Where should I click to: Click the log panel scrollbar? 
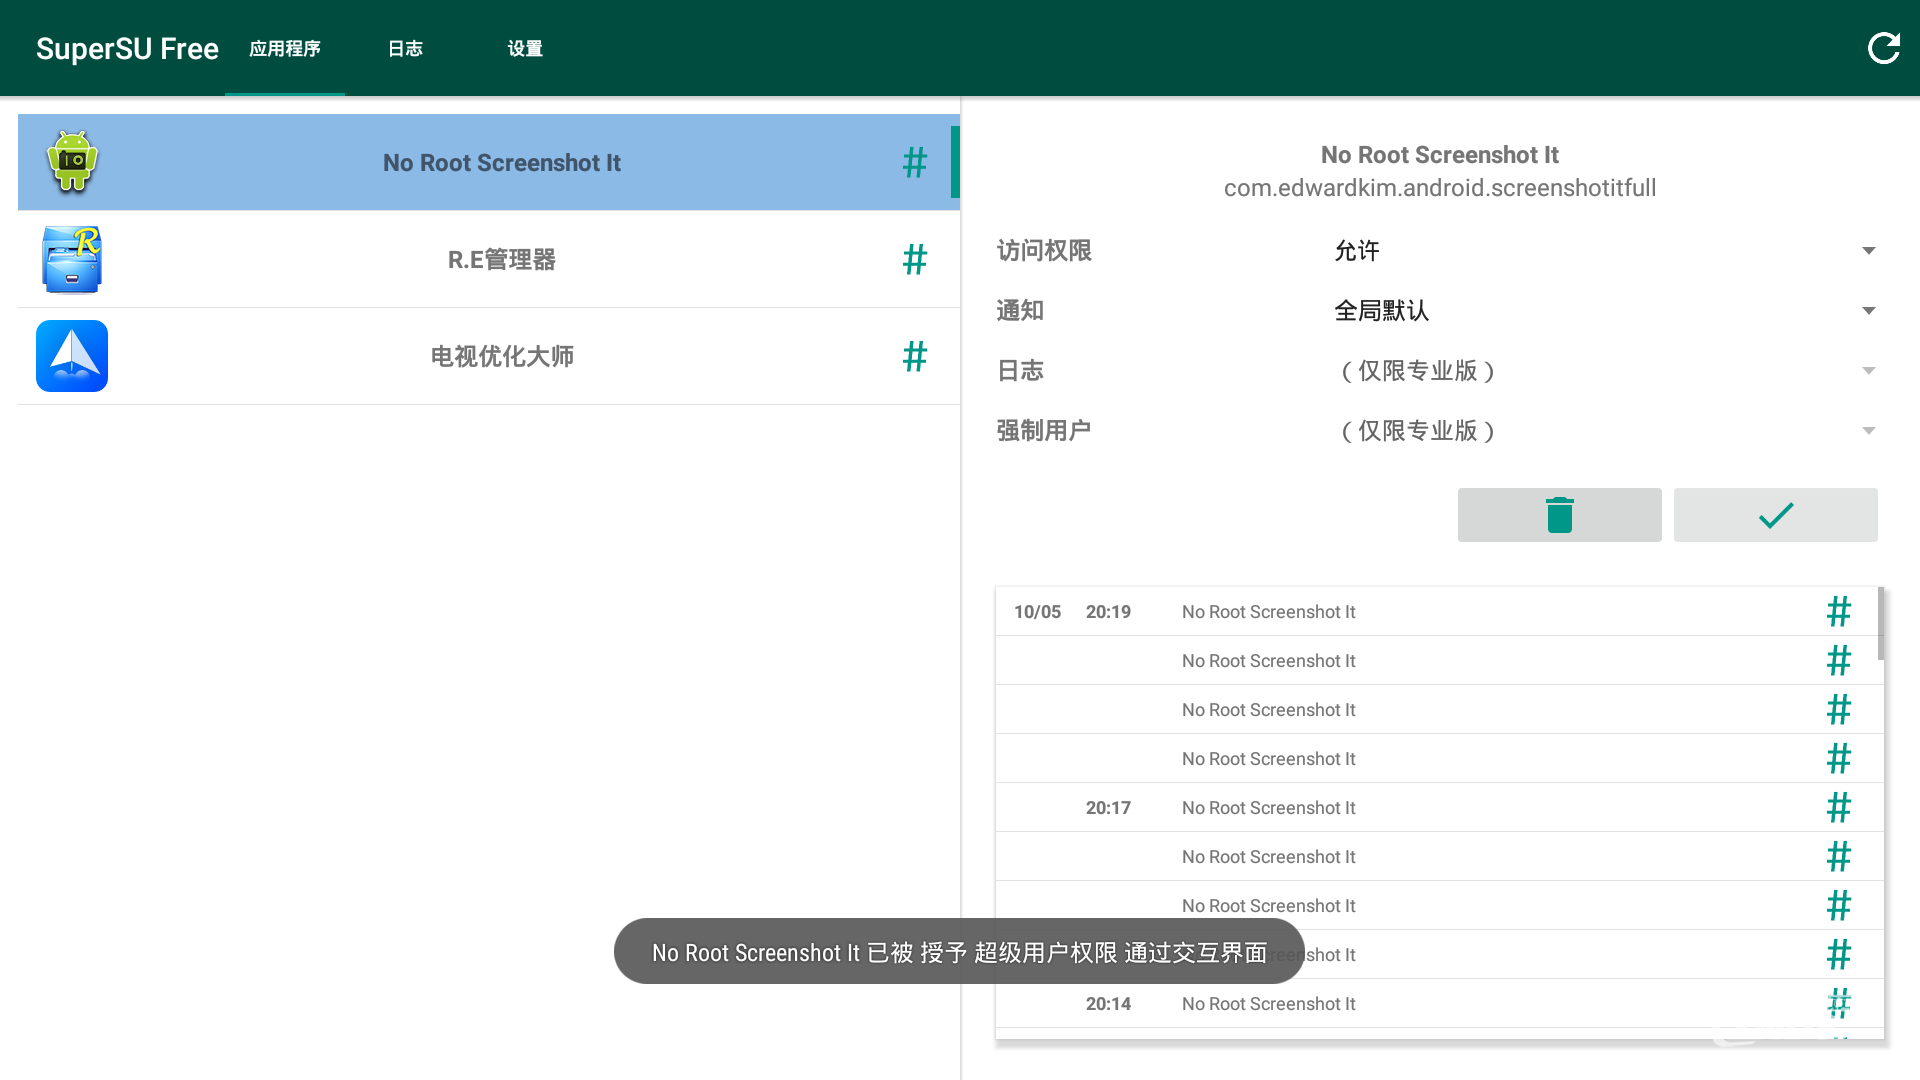pyautogui.click(x=1881, y=623)
